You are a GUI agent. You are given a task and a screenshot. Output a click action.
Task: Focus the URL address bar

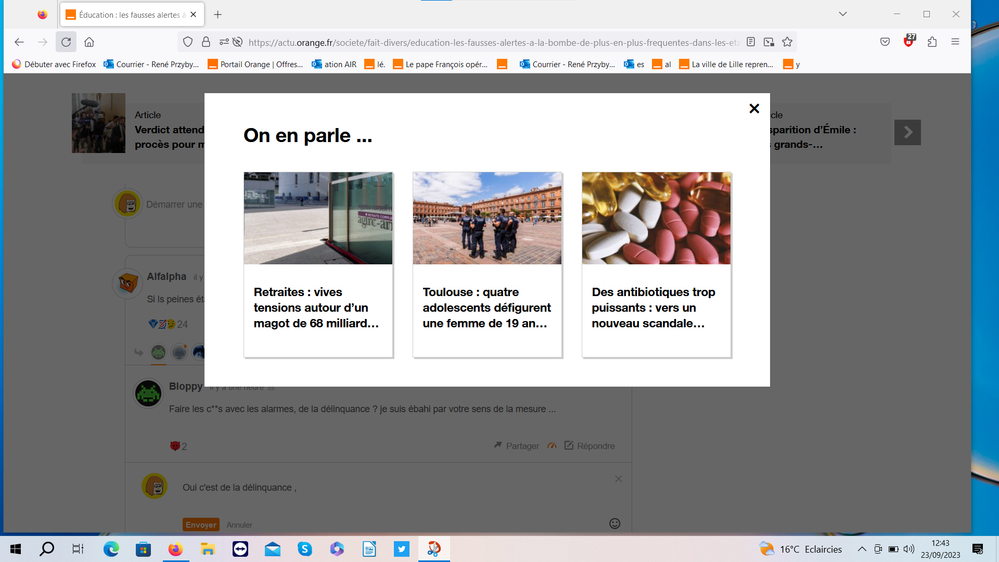[494, 43]
